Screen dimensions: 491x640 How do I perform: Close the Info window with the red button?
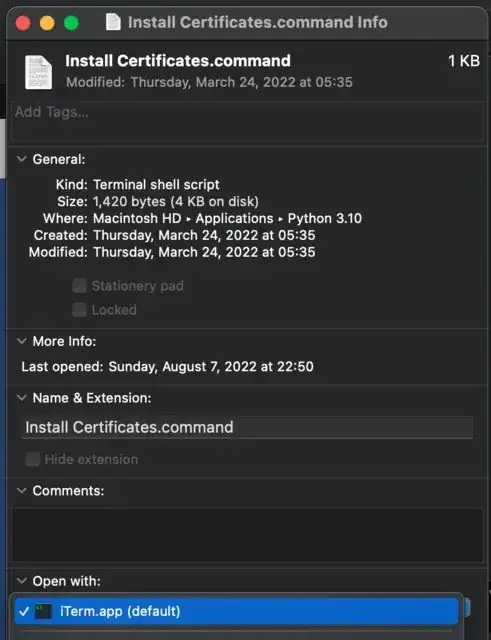23,23
